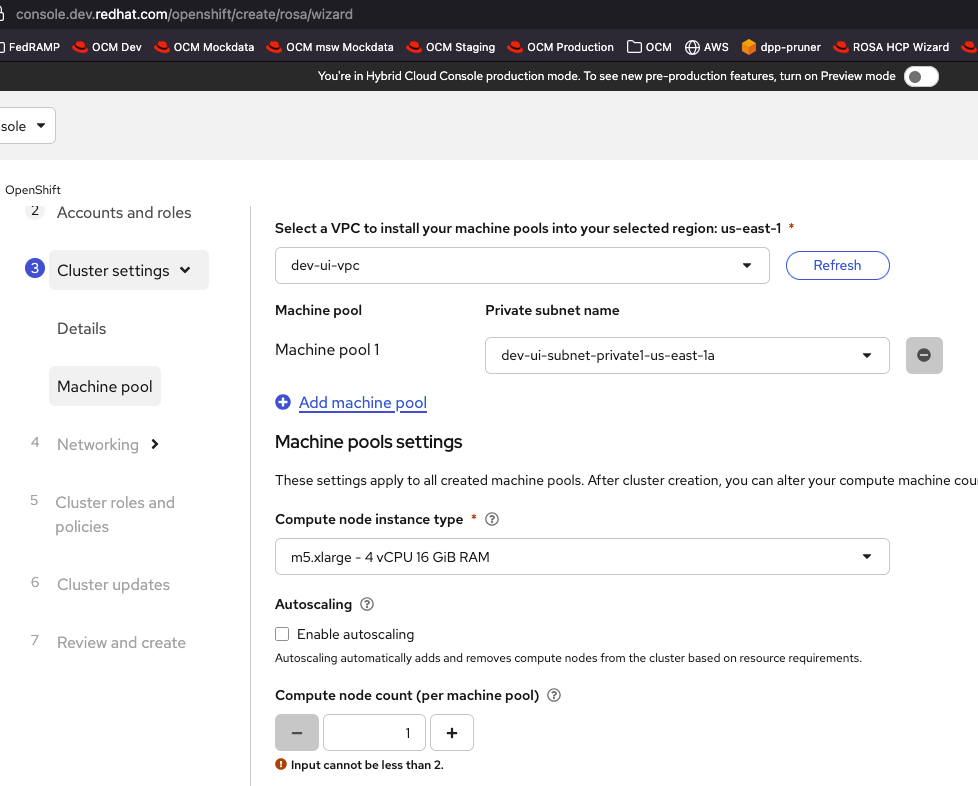This screenshot has height=786, width=978.
Task: Open the VPC dropdown showing dev-ui-vpc
Action: click(x=522, y=266)
